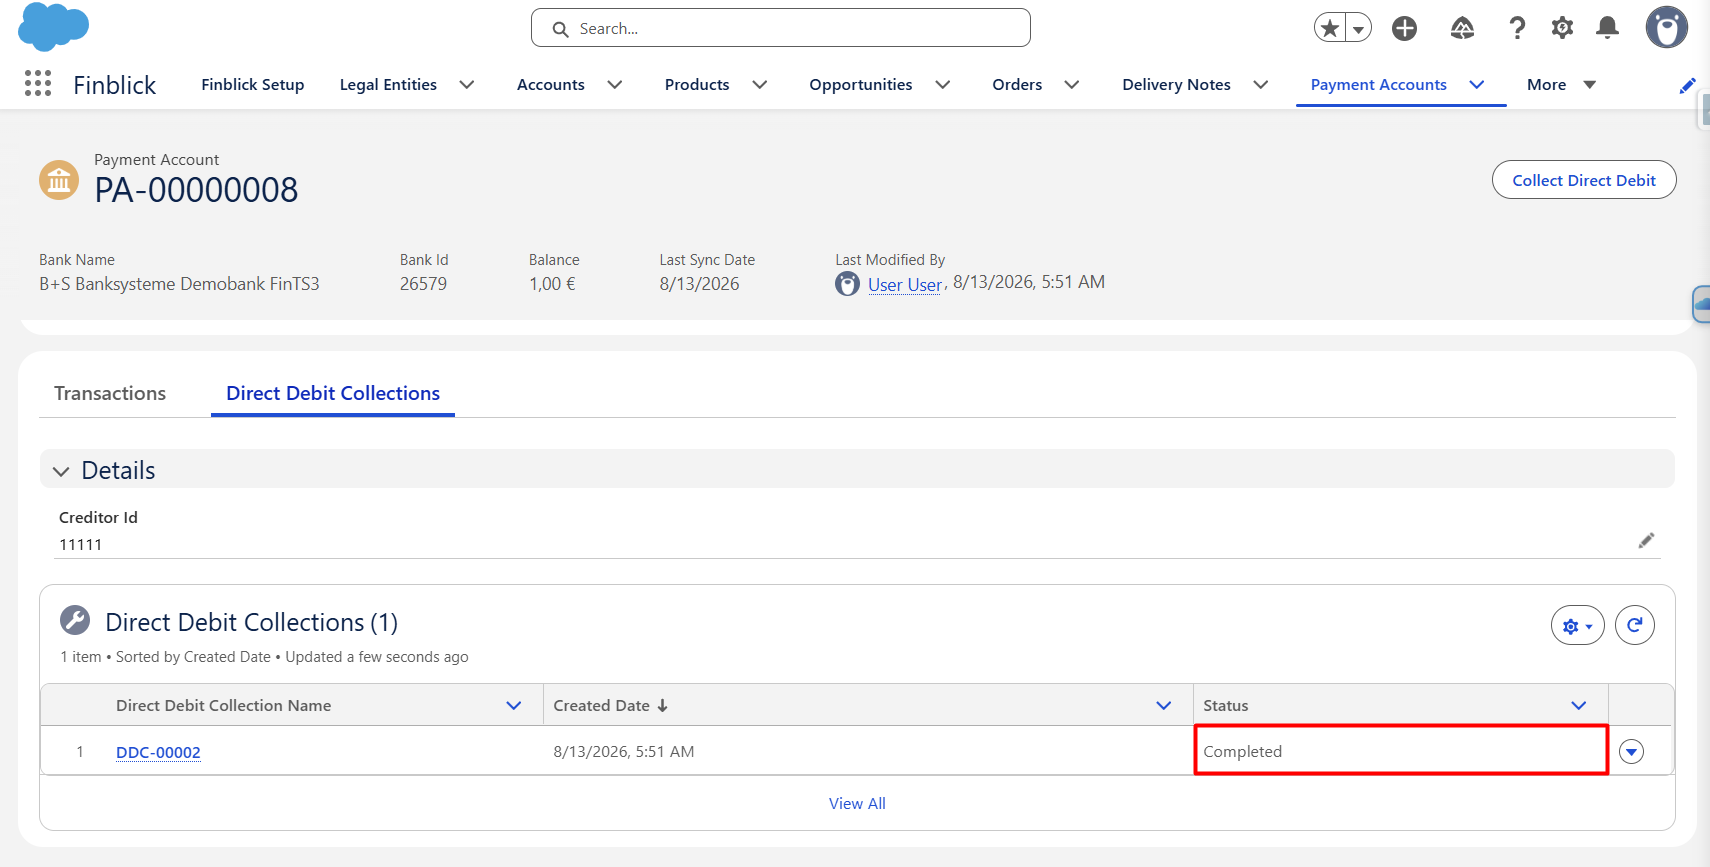
Task: Select the Bank Id value 26579
Action: [423, 284]
